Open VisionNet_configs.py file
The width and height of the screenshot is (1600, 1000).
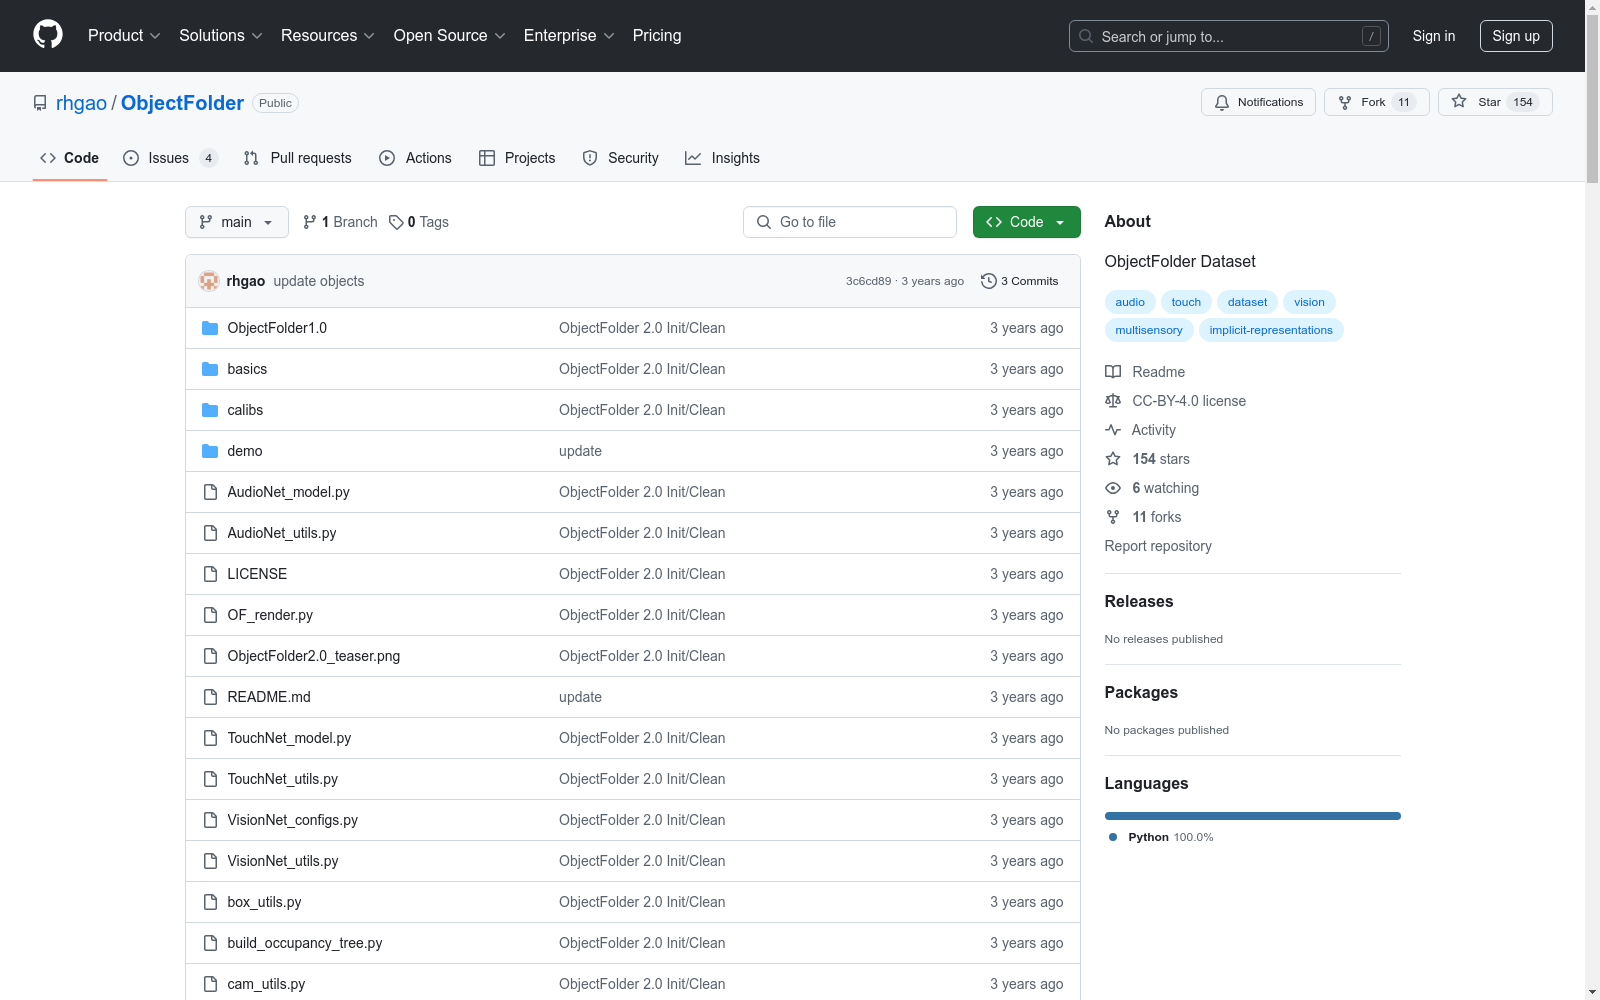point(293,820)
